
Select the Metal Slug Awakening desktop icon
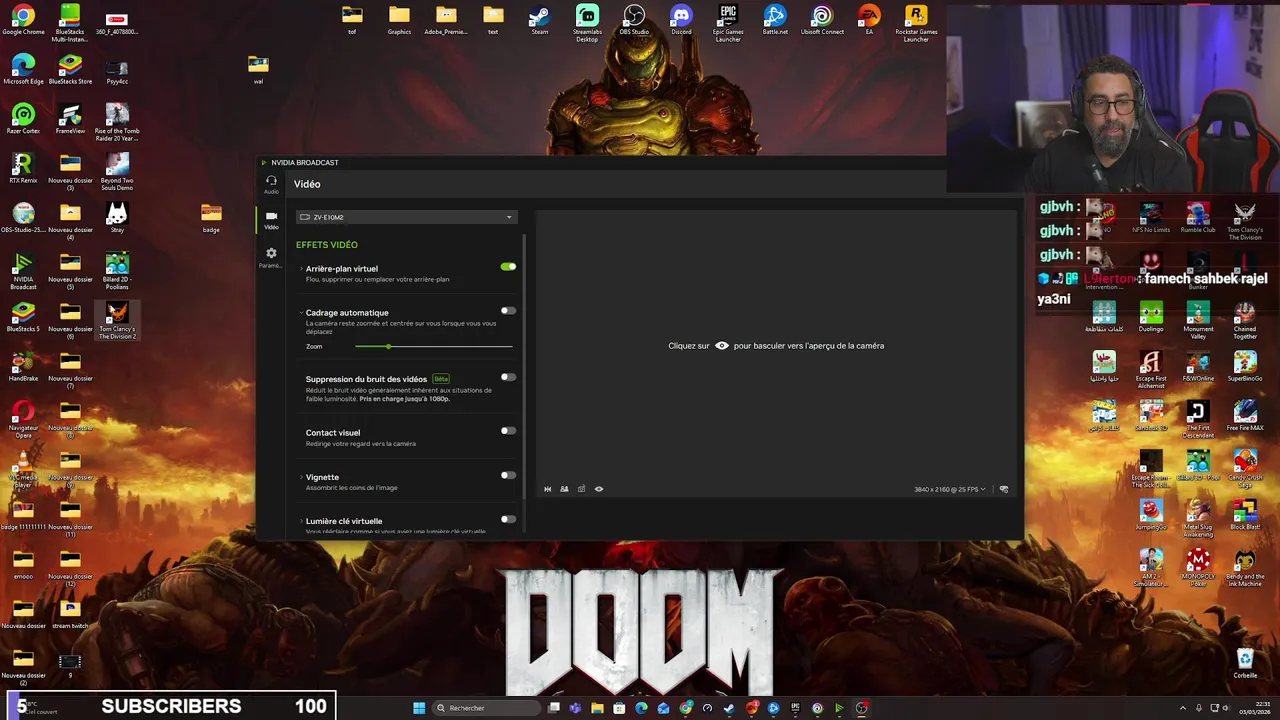coord(1198,518)
